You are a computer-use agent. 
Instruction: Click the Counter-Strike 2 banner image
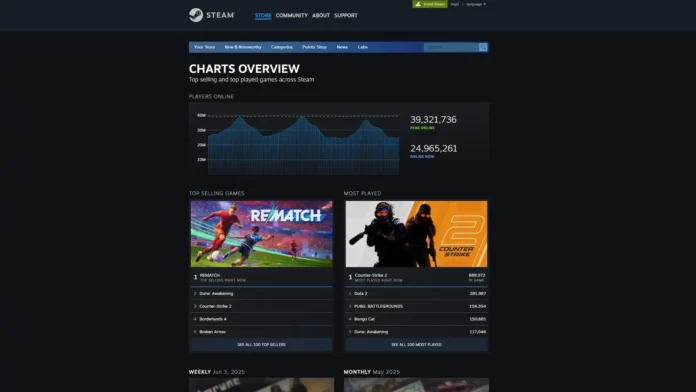[416, 234]
